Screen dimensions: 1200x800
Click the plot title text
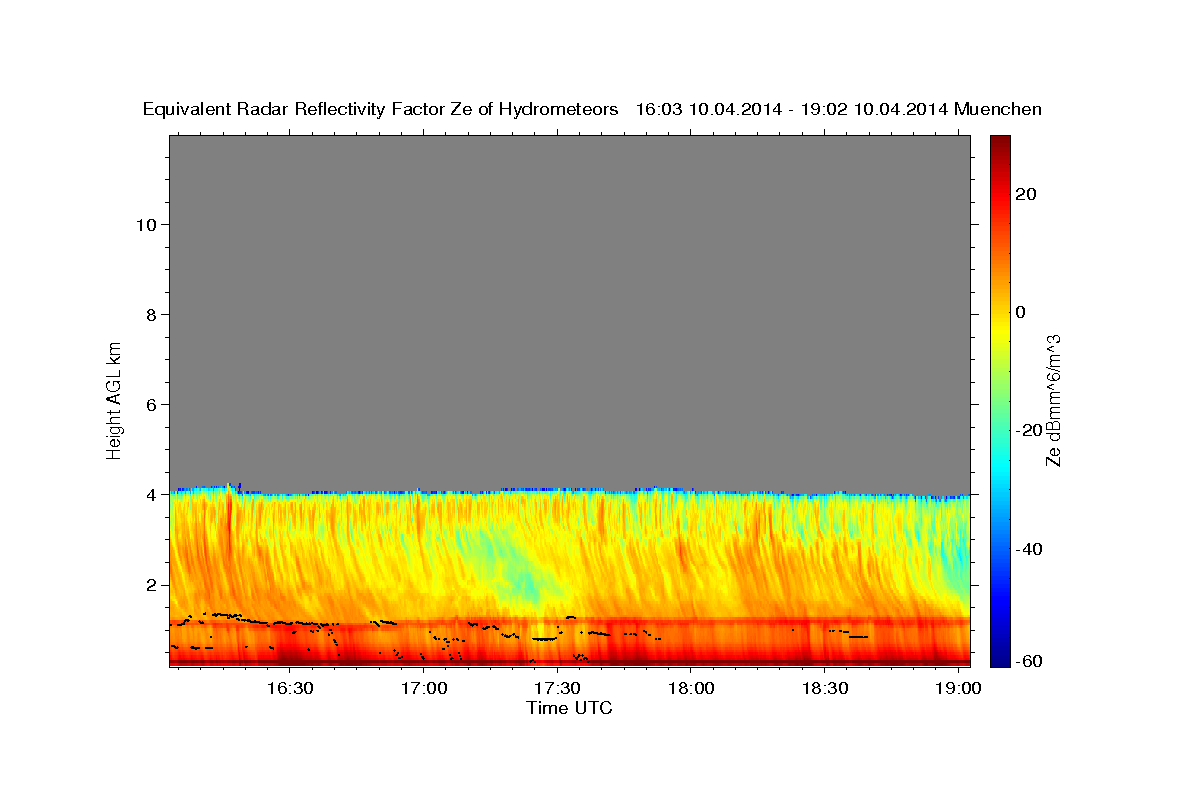pyautogui.click(x=593, y=109)
